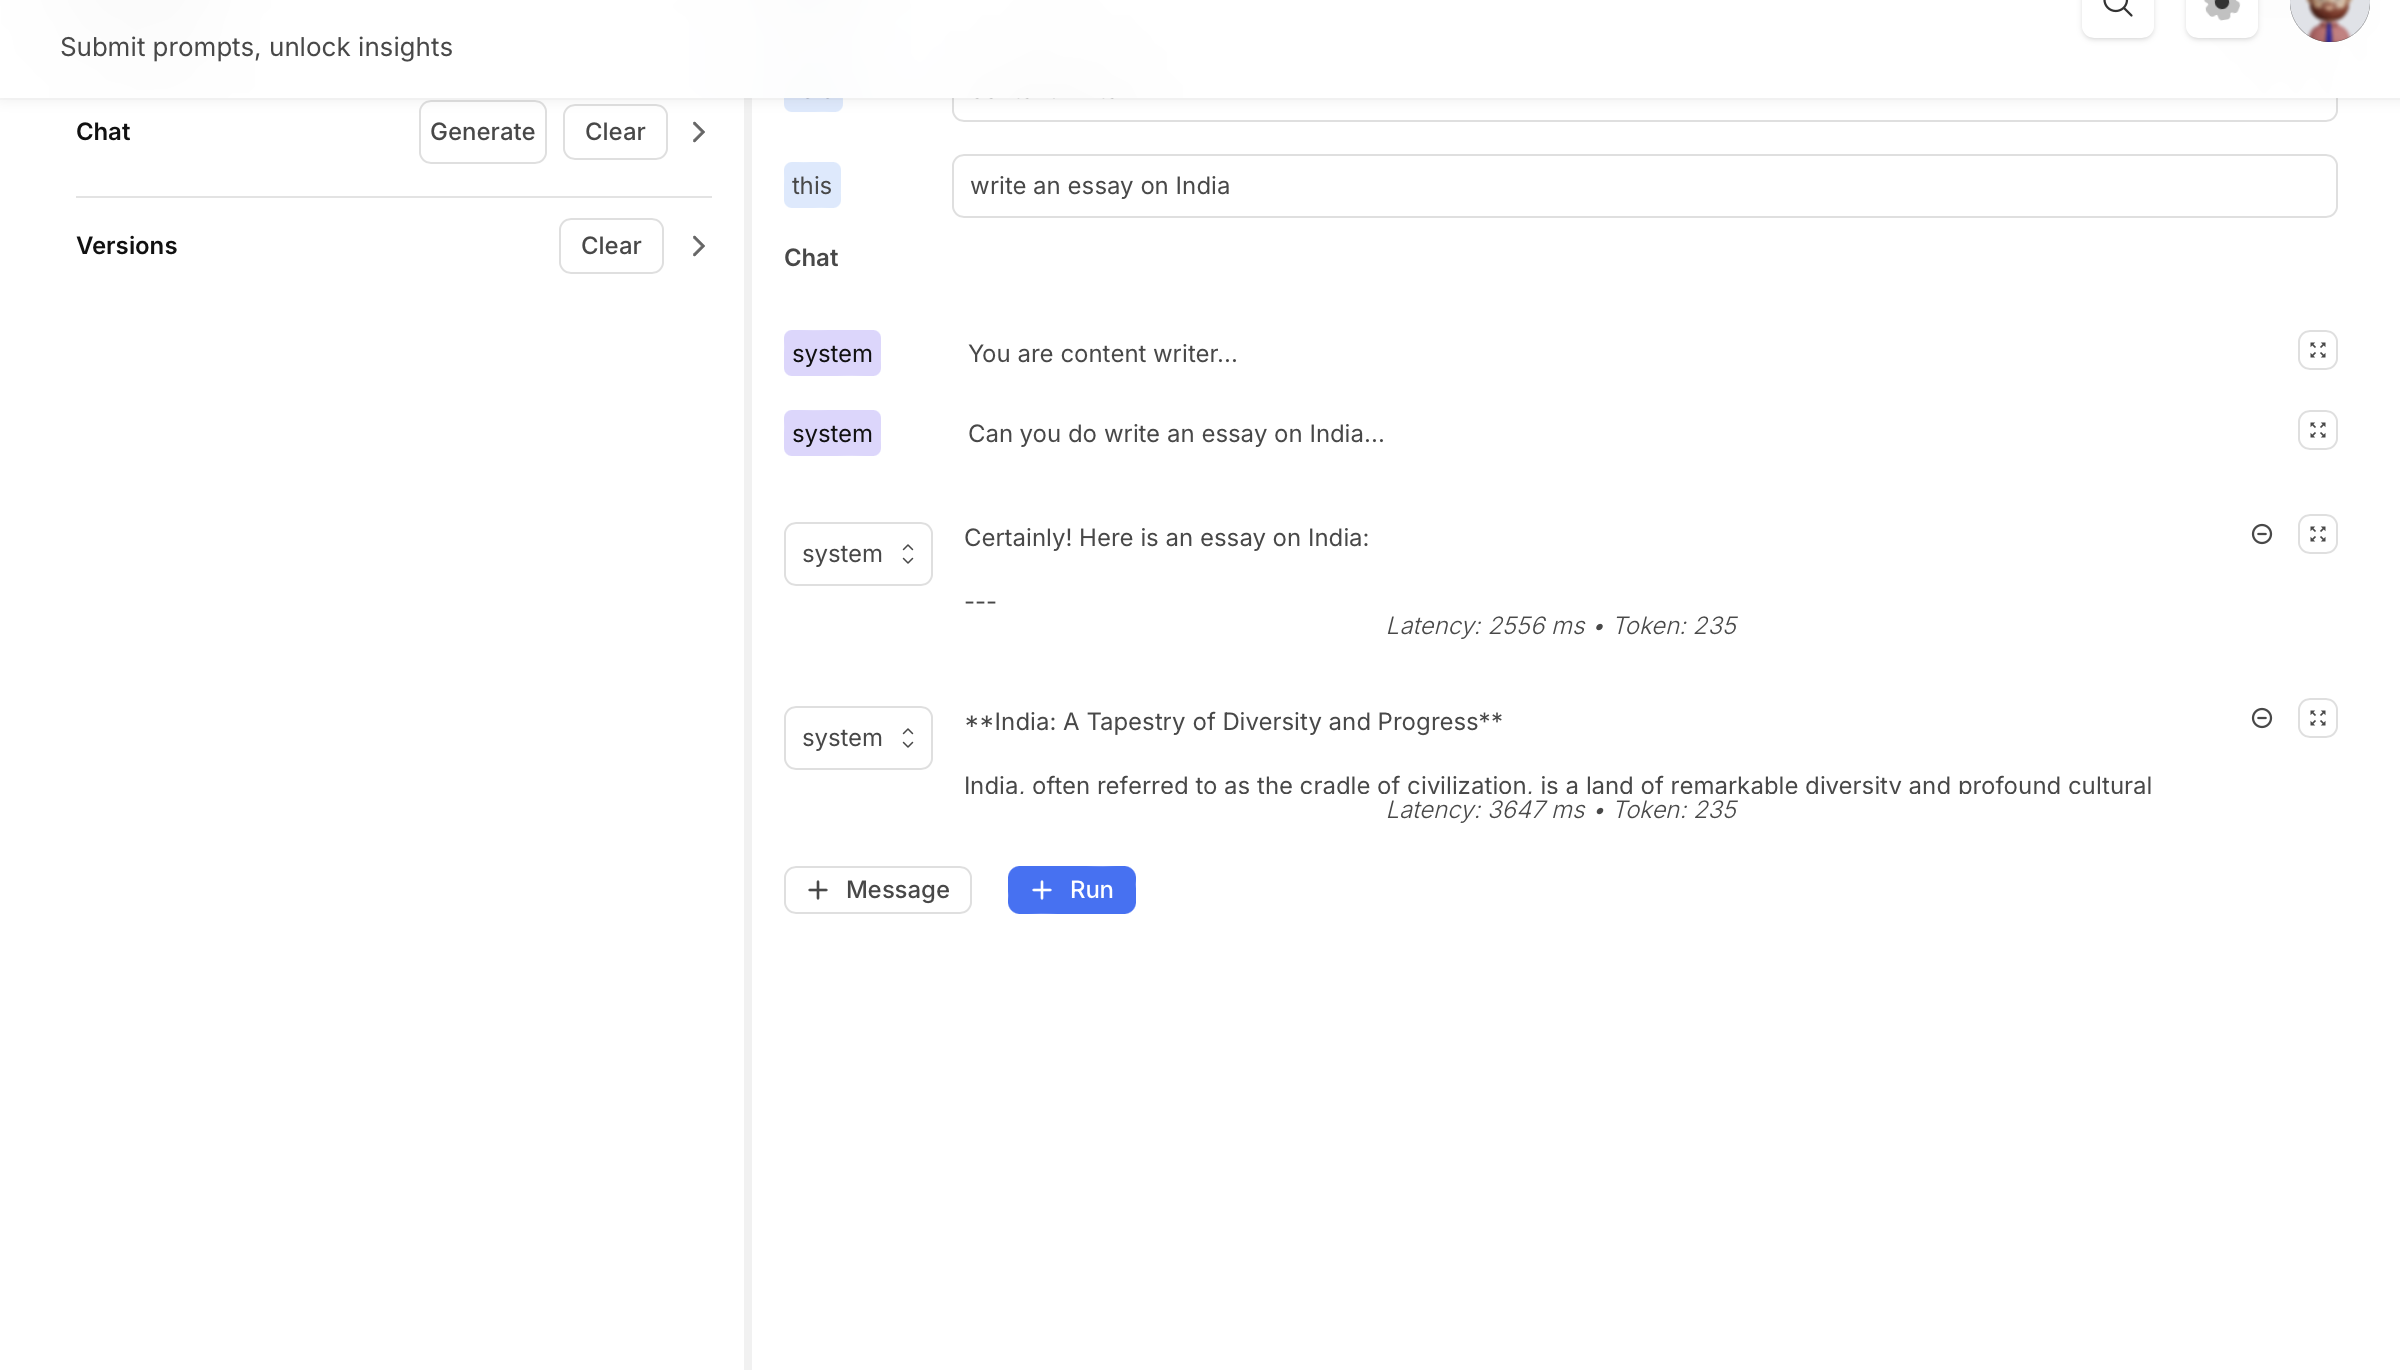
Task: Select the first purple system role tag
Action: click(832, 354)
